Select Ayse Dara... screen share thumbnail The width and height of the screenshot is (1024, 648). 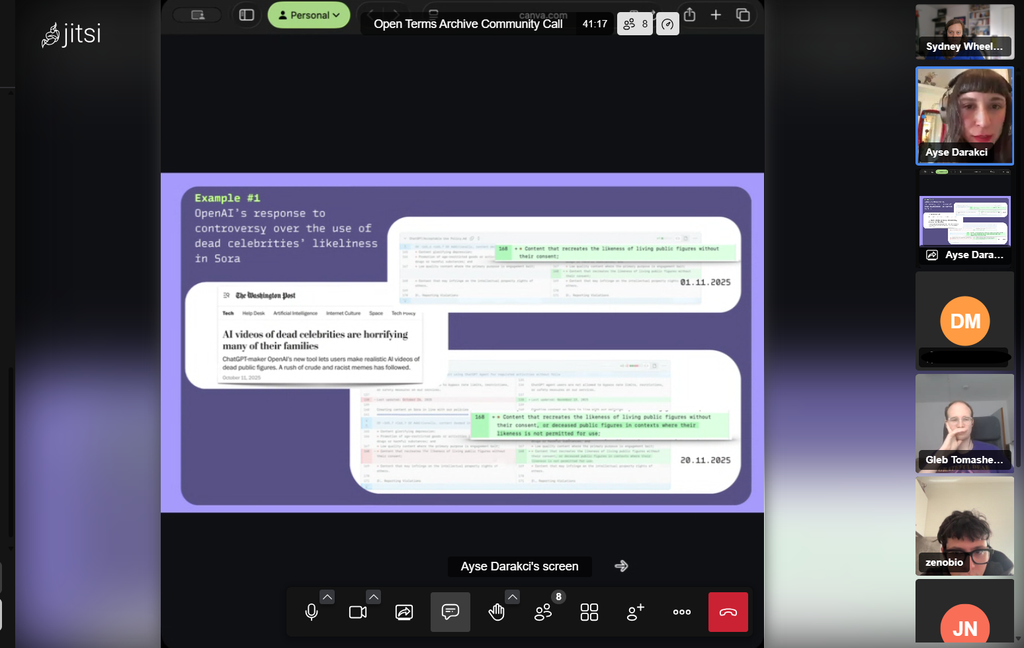click(965, 218)
